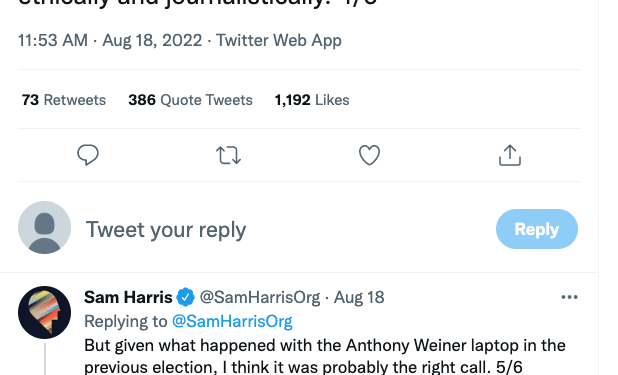This screenshot has height=375, width=618.
Task: Open the Sam Harris display name link
Action: [128, 297]
